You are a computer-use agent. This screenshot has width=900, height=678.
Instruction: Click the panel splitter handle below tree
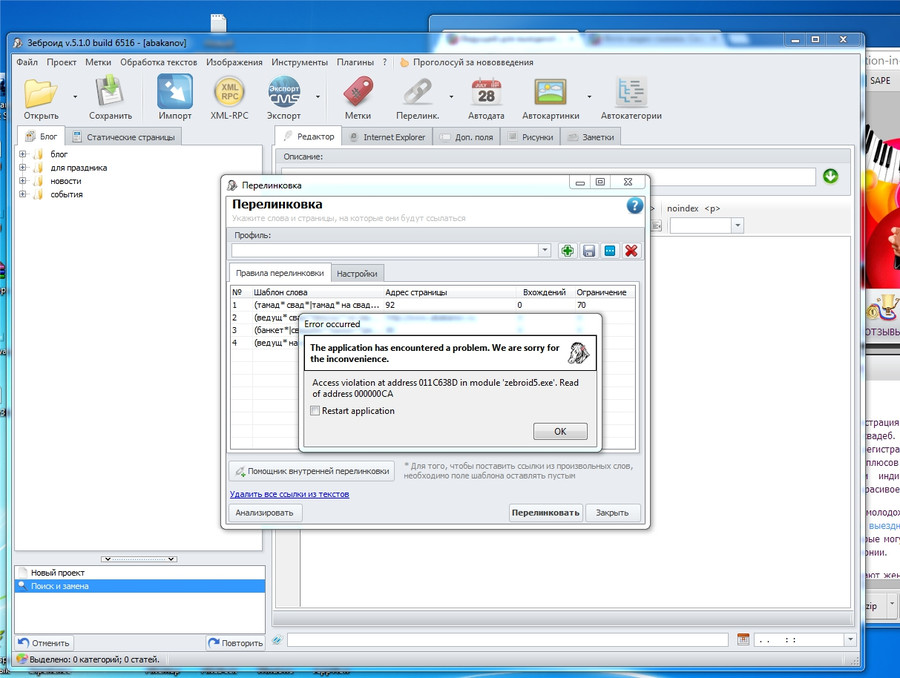click(x=139, y=559)
